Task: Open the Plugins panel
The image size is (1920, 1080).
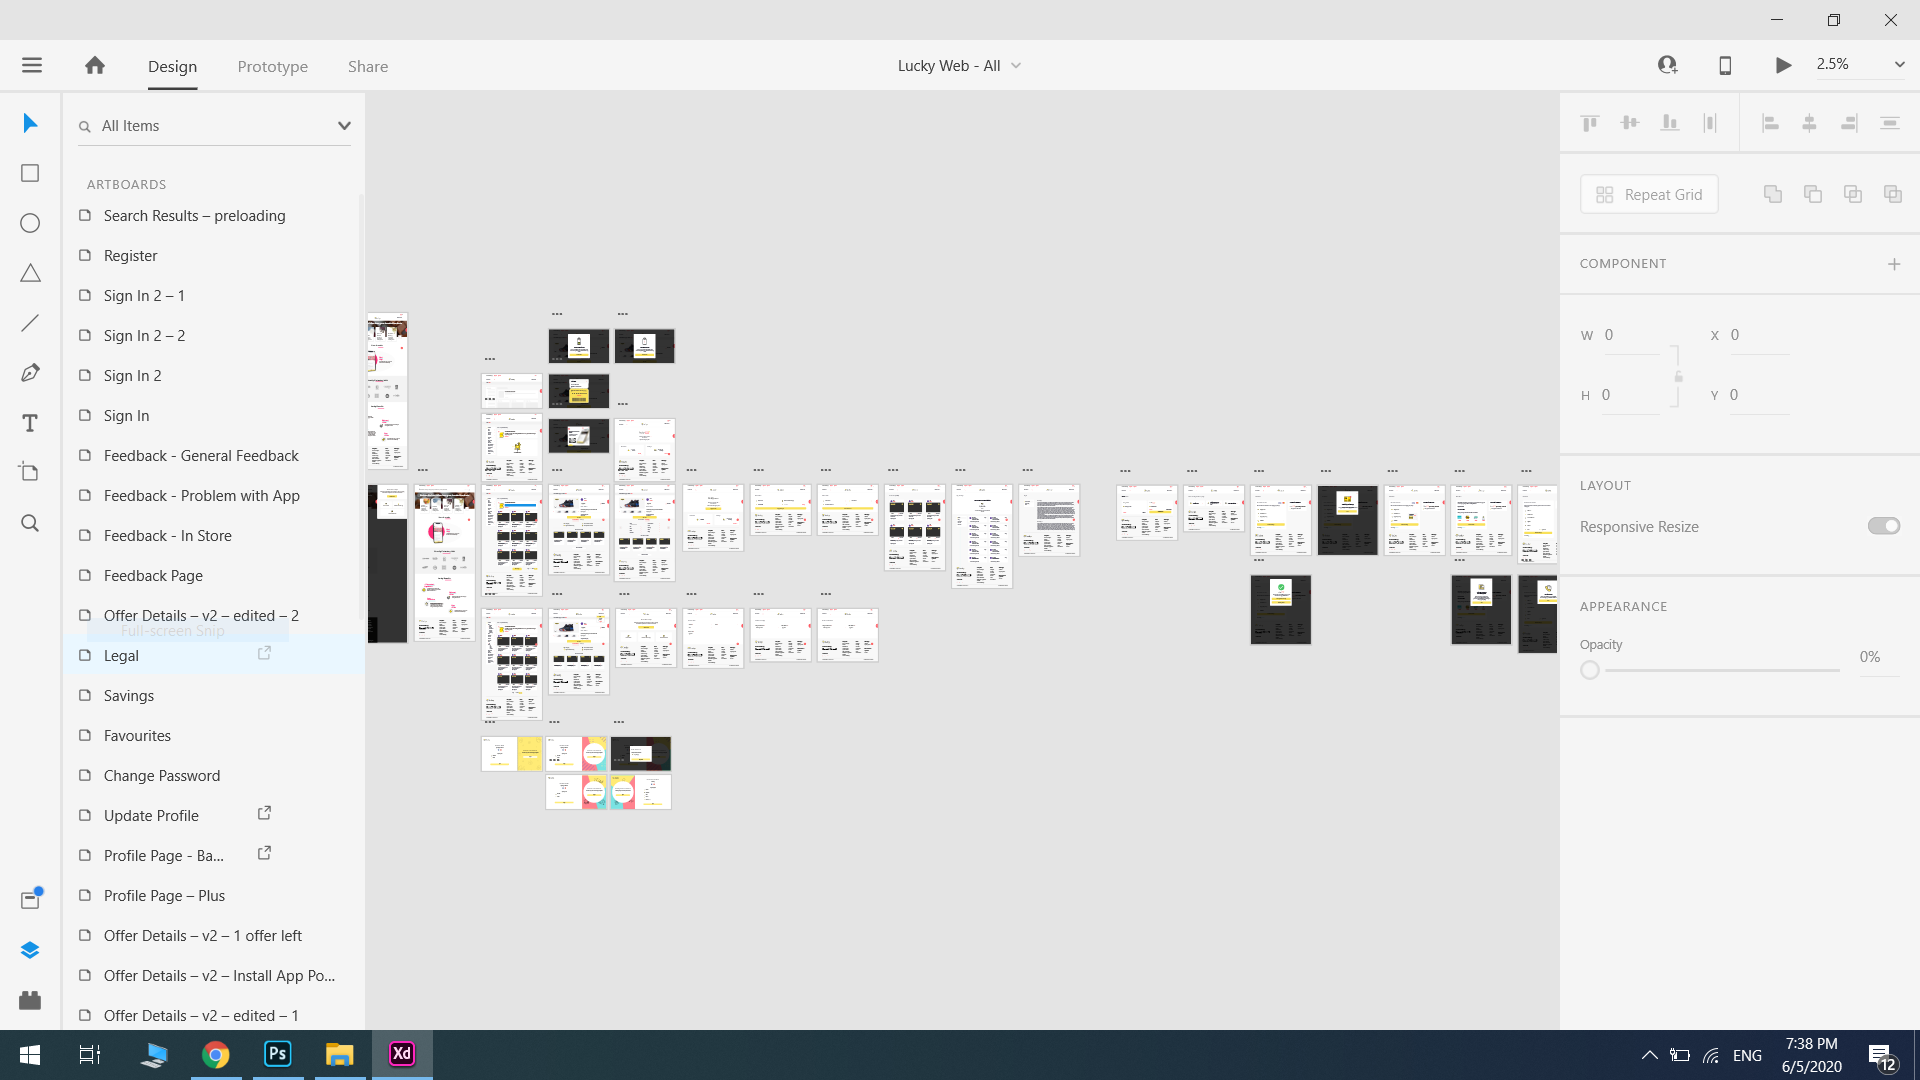Action: point(30,1000)
